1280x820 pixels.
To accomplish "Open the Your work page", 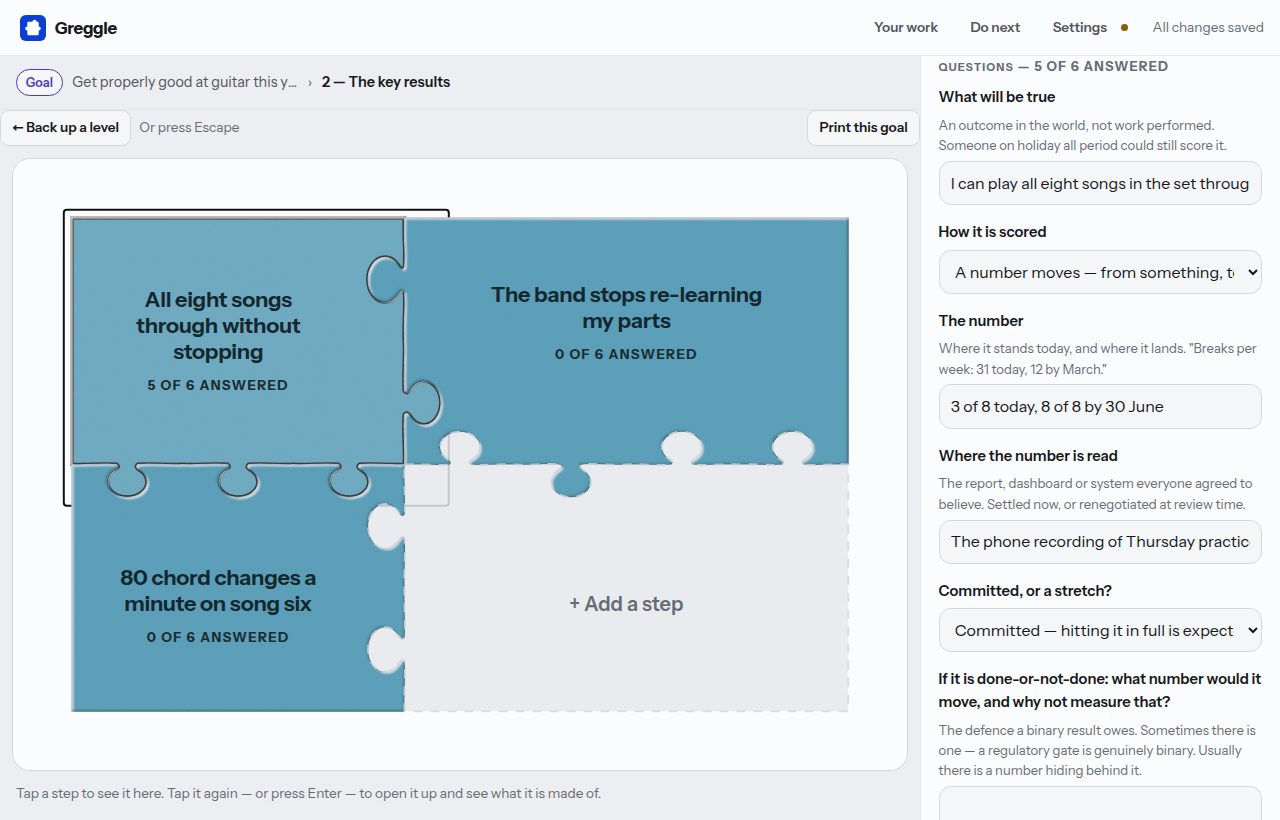I will pyautogui.click(x=906, y=28).
